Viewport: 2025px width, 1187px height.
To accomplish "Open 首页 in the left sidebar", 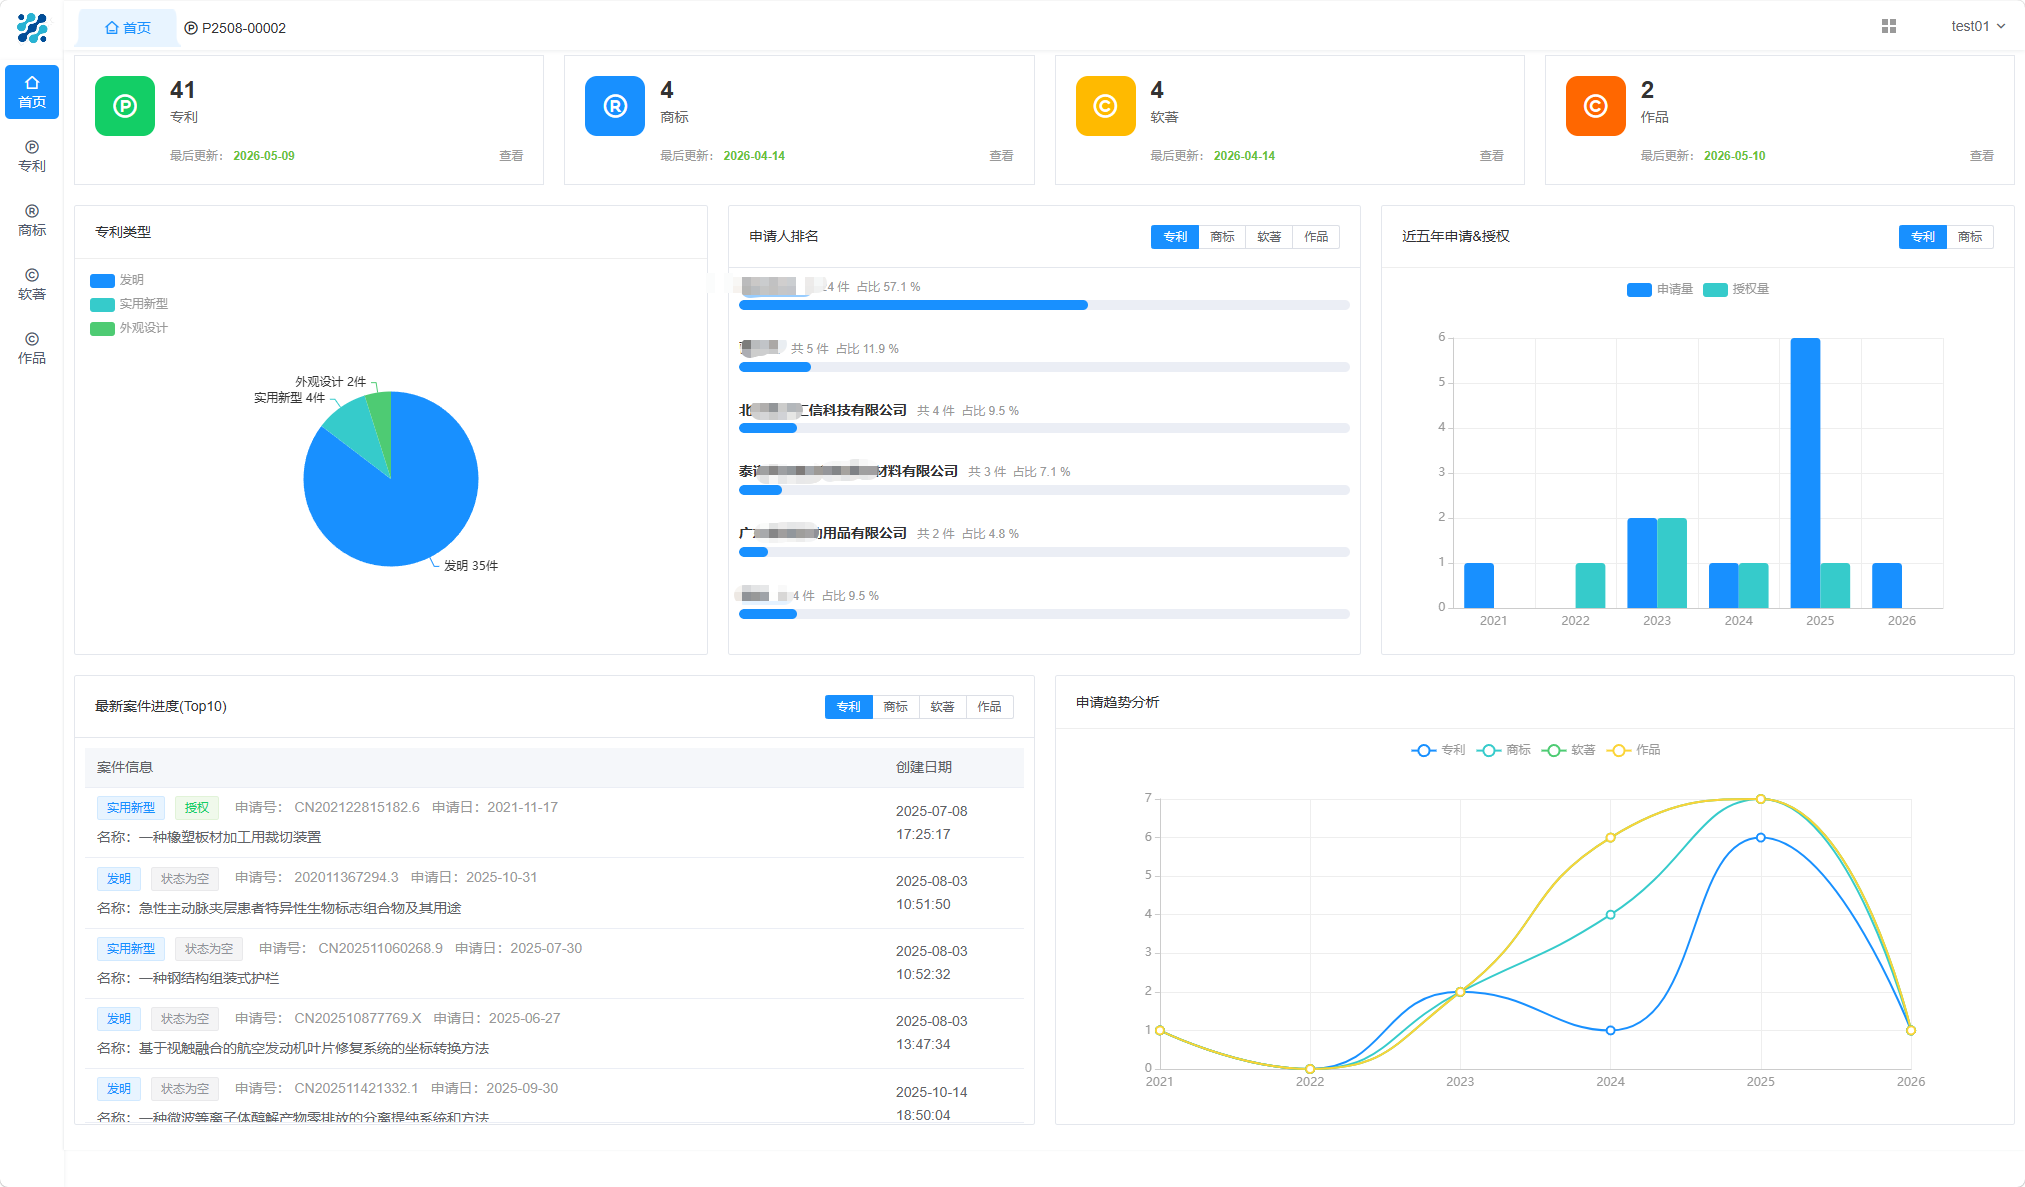I will click(32, 92).
